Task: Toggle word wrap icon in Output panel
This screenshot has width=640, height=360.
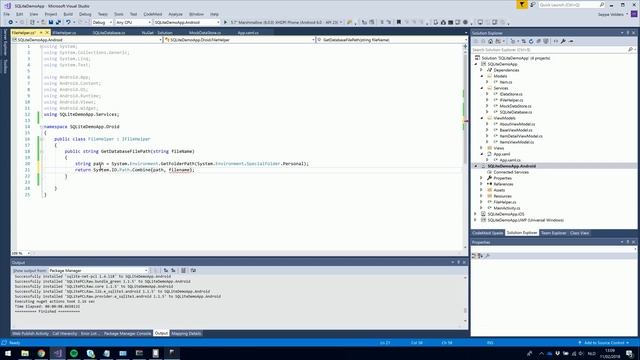Action: coord(193,271)
